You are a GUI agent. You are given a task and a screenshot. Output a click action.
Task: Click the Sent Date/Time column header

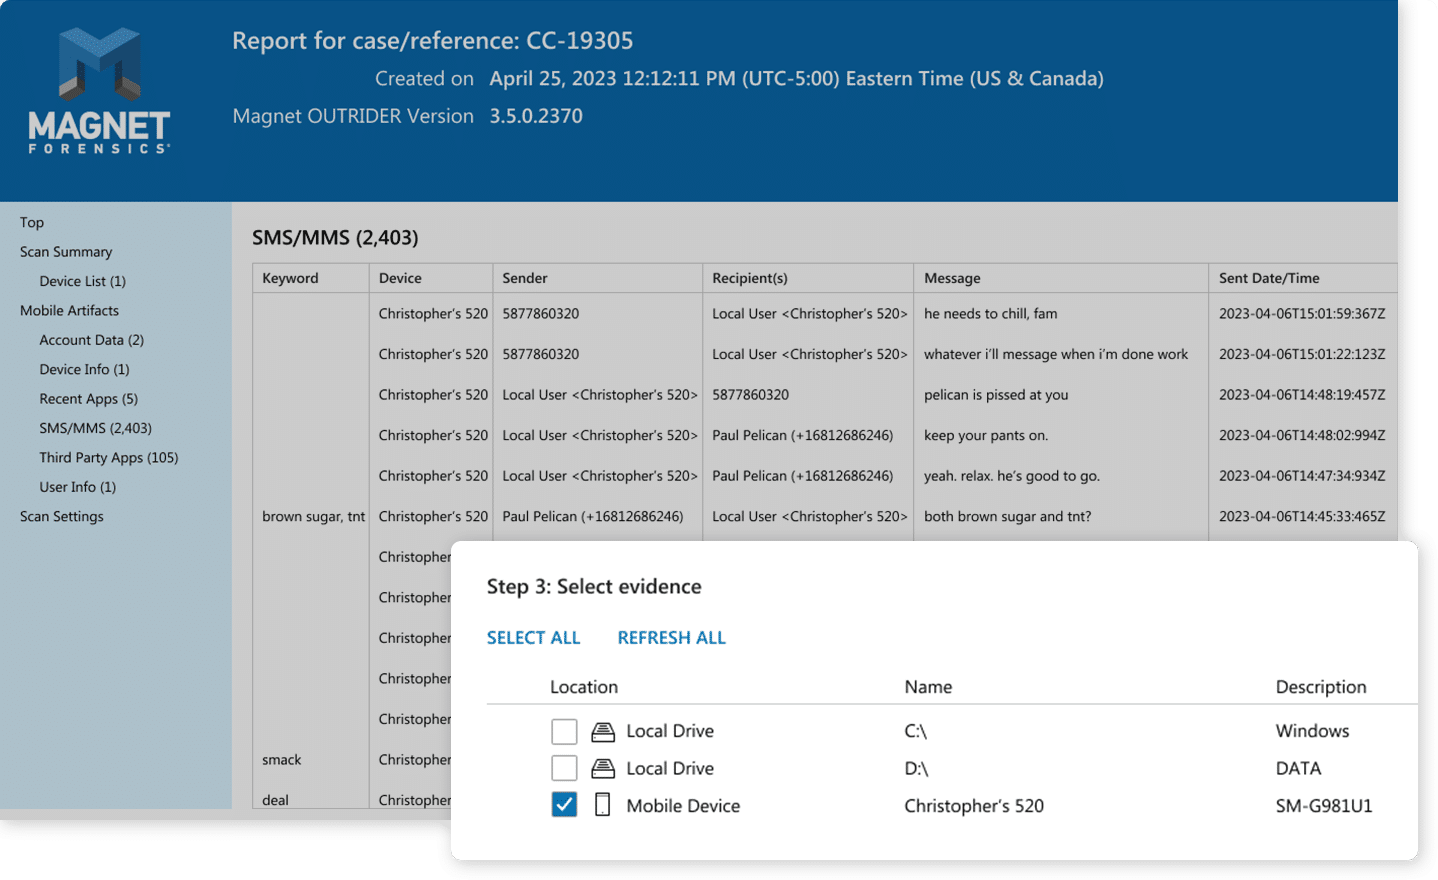pos(1269,278)
